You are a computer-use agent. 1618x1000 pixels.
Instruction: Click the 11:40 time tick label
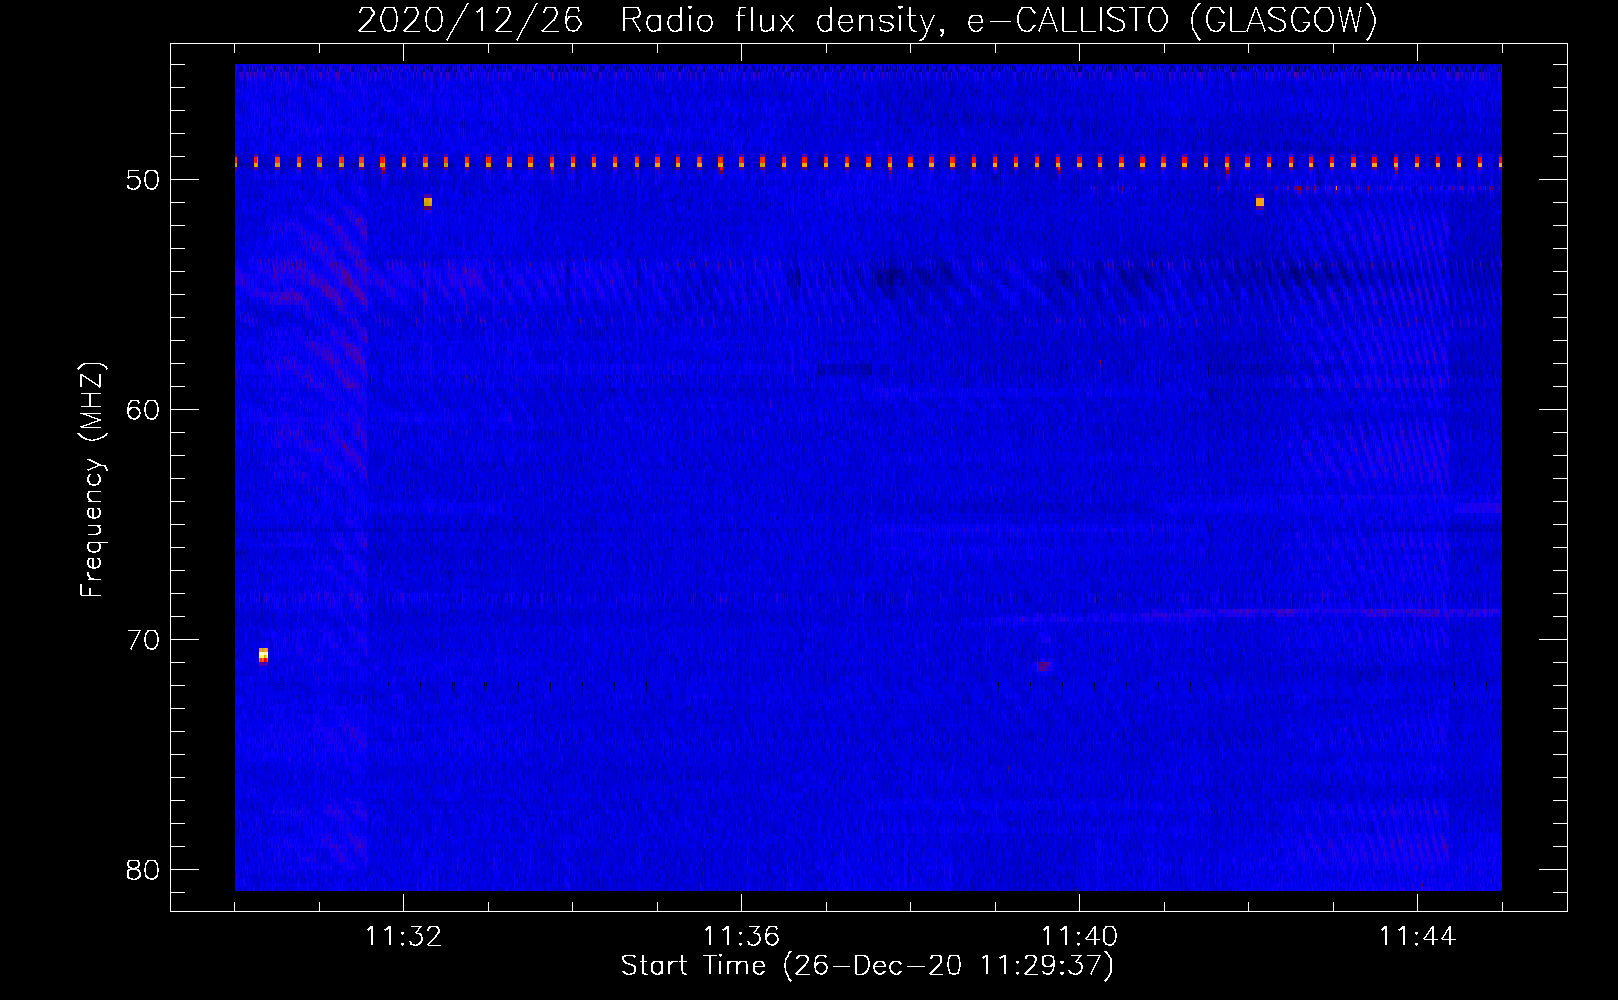[1079, 937]
